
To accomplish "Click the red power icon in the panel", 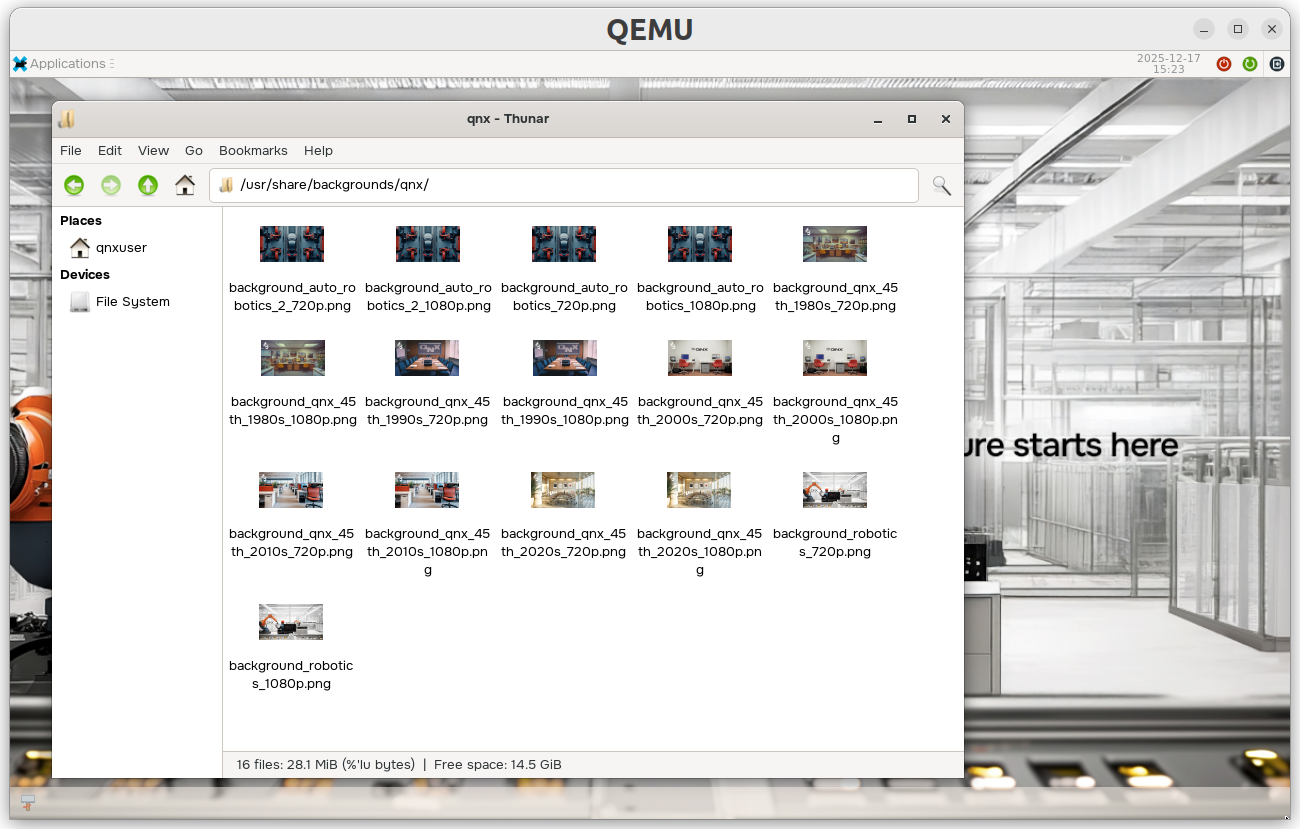I will pos(1224,64).
